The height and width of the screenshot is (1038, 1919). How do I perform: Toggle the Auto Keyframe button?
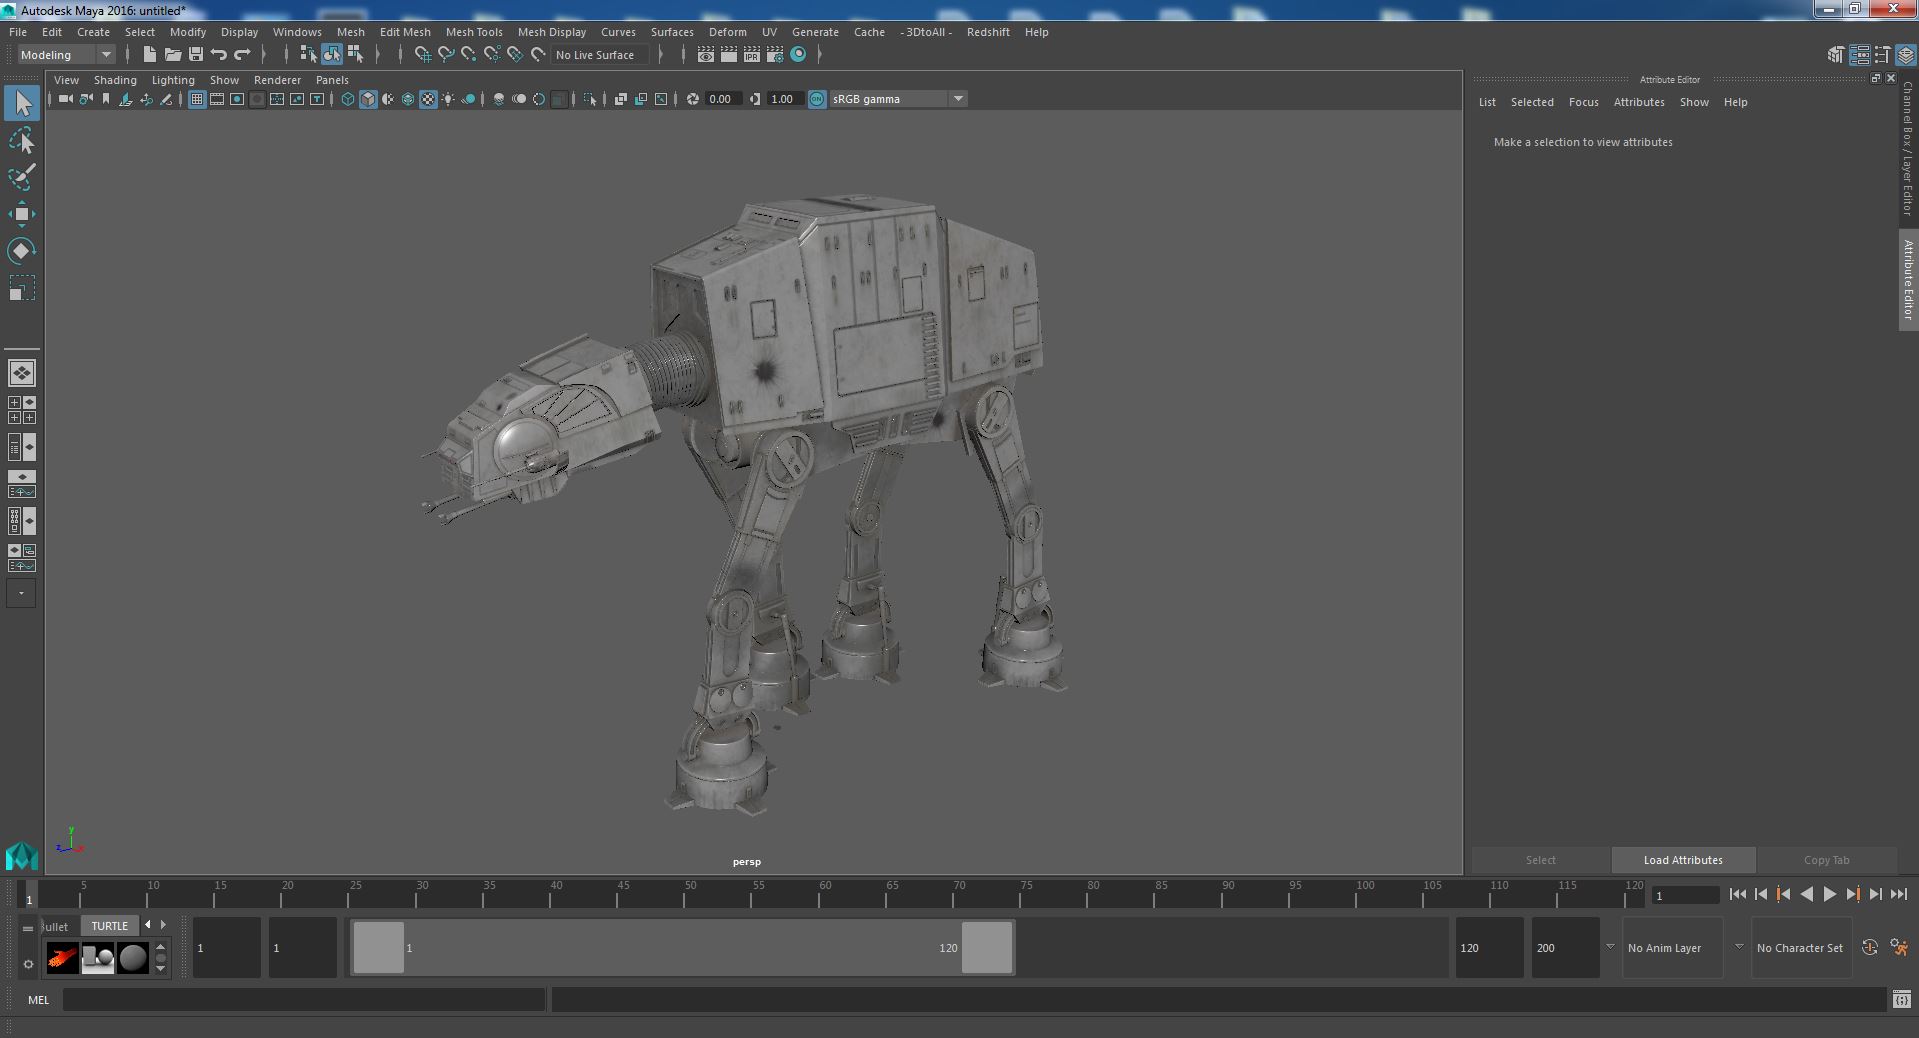(x=1870, y=948)
